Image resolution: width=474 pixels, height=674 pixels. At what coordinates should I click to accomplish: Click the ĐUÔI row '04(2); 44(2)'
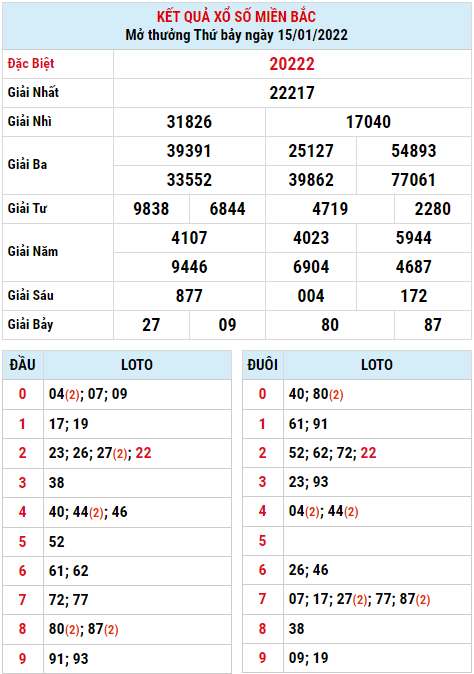377,512
